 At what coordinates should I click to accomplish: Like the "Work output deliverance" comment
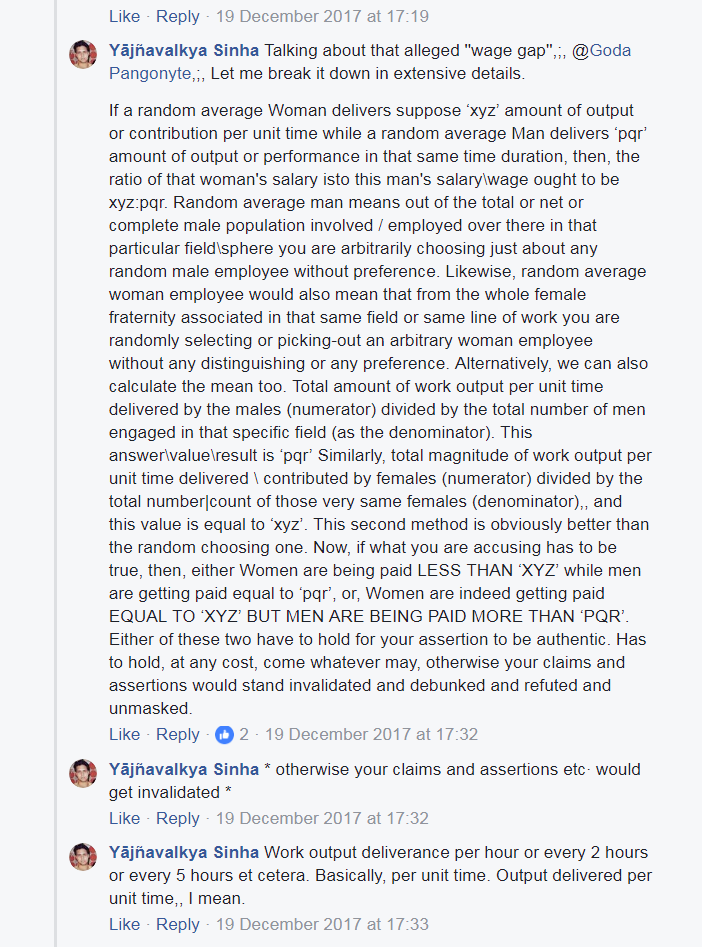pos(124,924)
